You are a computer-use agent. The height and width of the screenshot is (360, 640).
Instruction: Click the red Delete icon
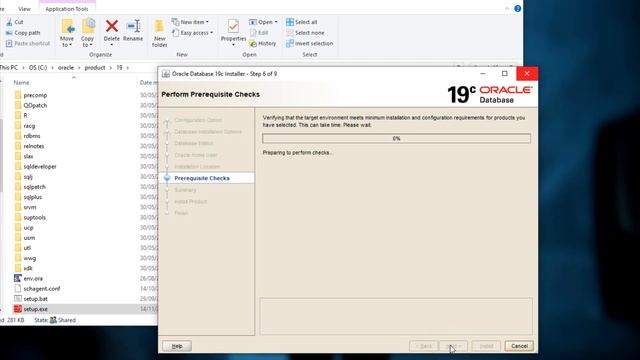pyautogui.click(x=111, y=27)
